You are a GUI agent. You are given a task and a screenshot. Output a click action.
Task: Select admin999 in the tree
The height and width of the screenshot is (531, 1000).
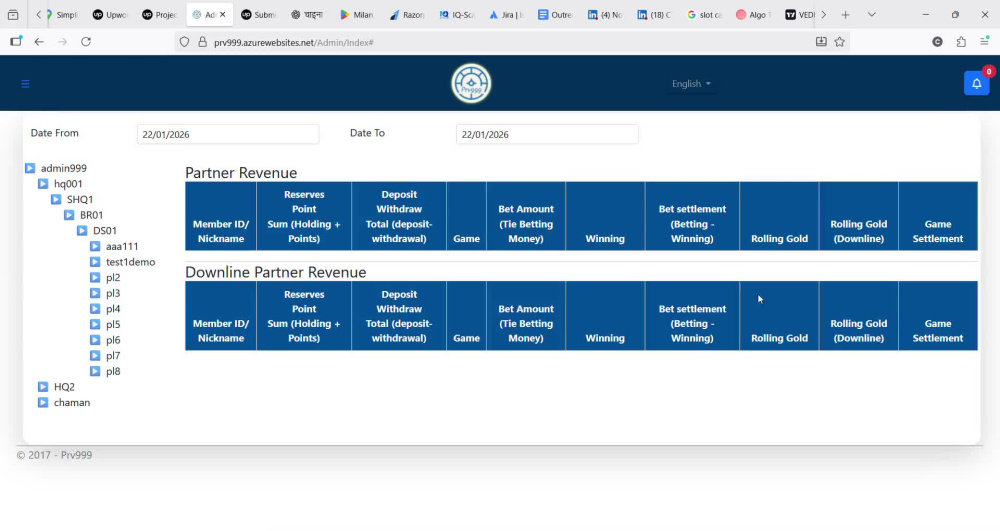coord(64,168)
